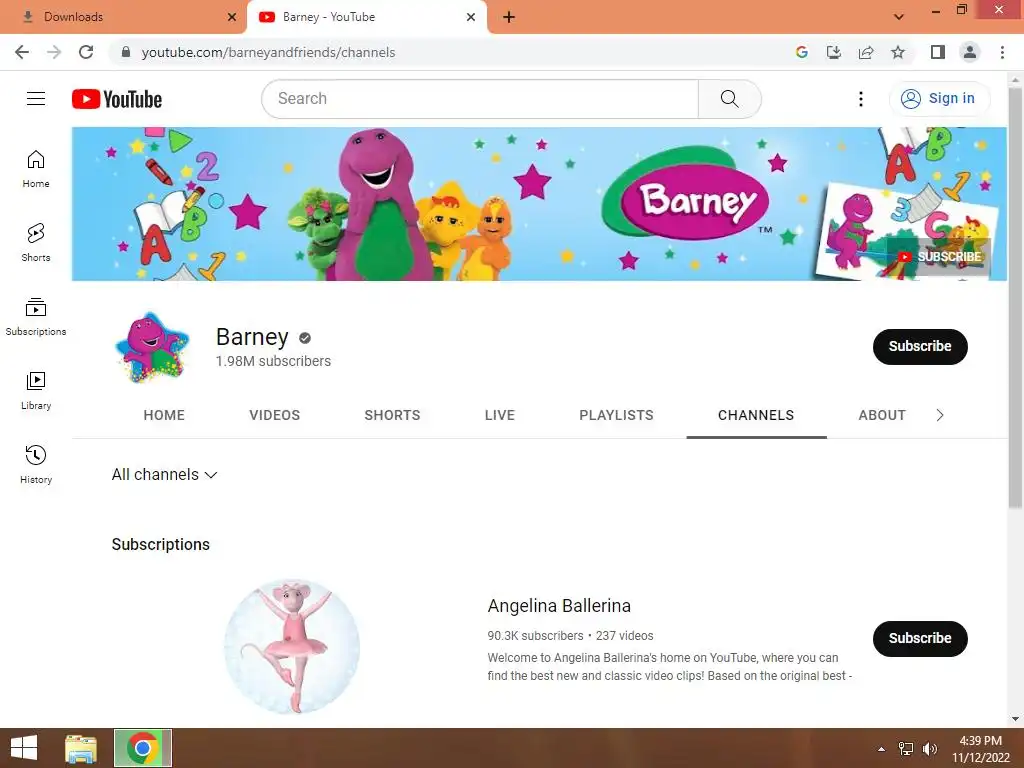1024x768 pixels.
Task: Subscribe to Angelina Ballerina
Action: tap(920, 639)
